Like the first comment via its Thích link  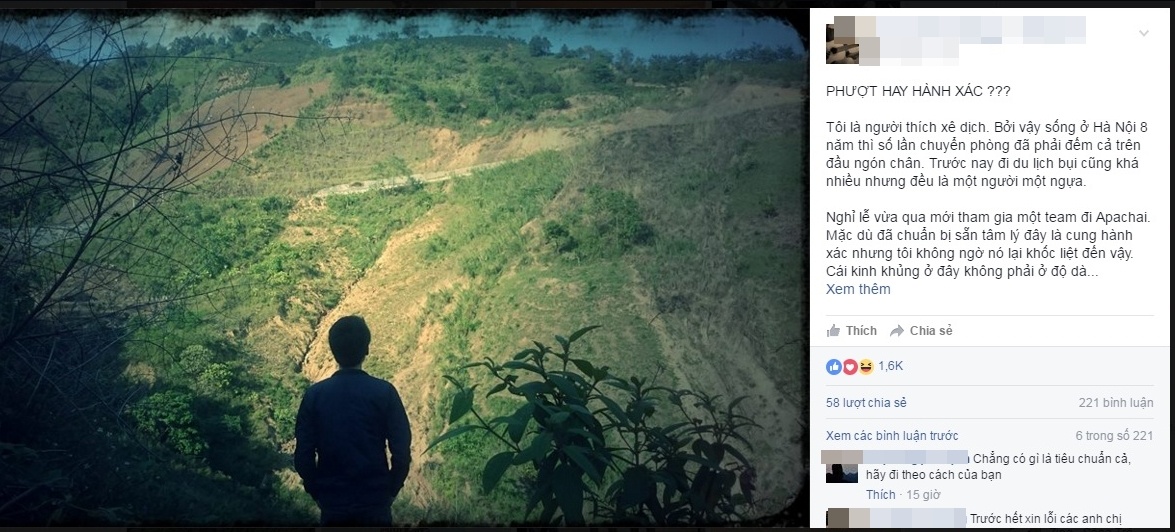pyautogui.click(x=881, y=494)
